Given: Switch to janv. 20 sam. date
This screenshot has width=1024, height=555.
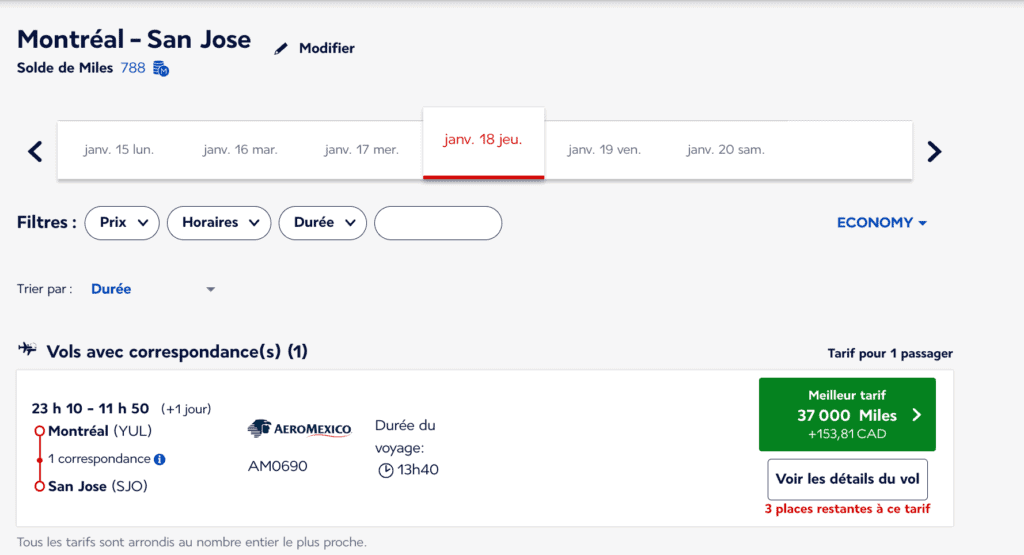Looking at the screenshot, I should pos(725,150).
